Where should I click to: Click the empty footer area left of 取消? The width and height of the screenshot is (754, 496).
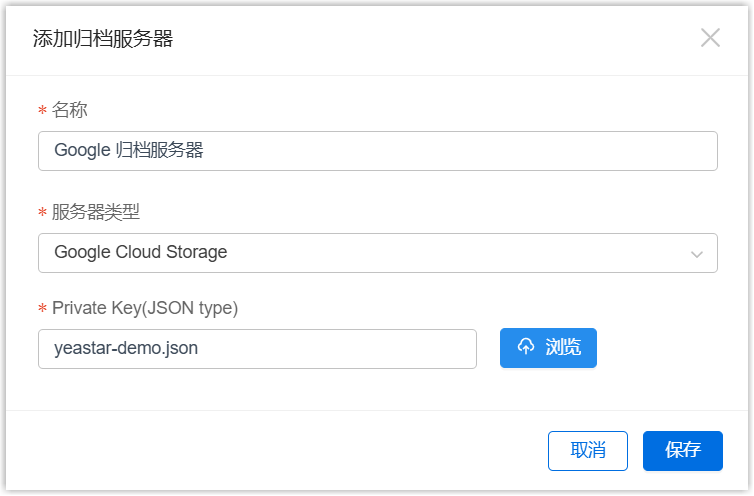point(280,450)
